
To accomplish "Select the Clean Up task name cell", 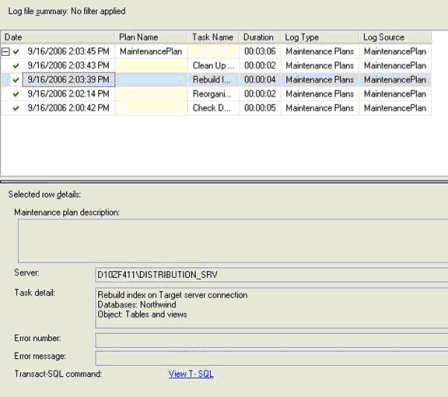I will click(x=213, y=65).
